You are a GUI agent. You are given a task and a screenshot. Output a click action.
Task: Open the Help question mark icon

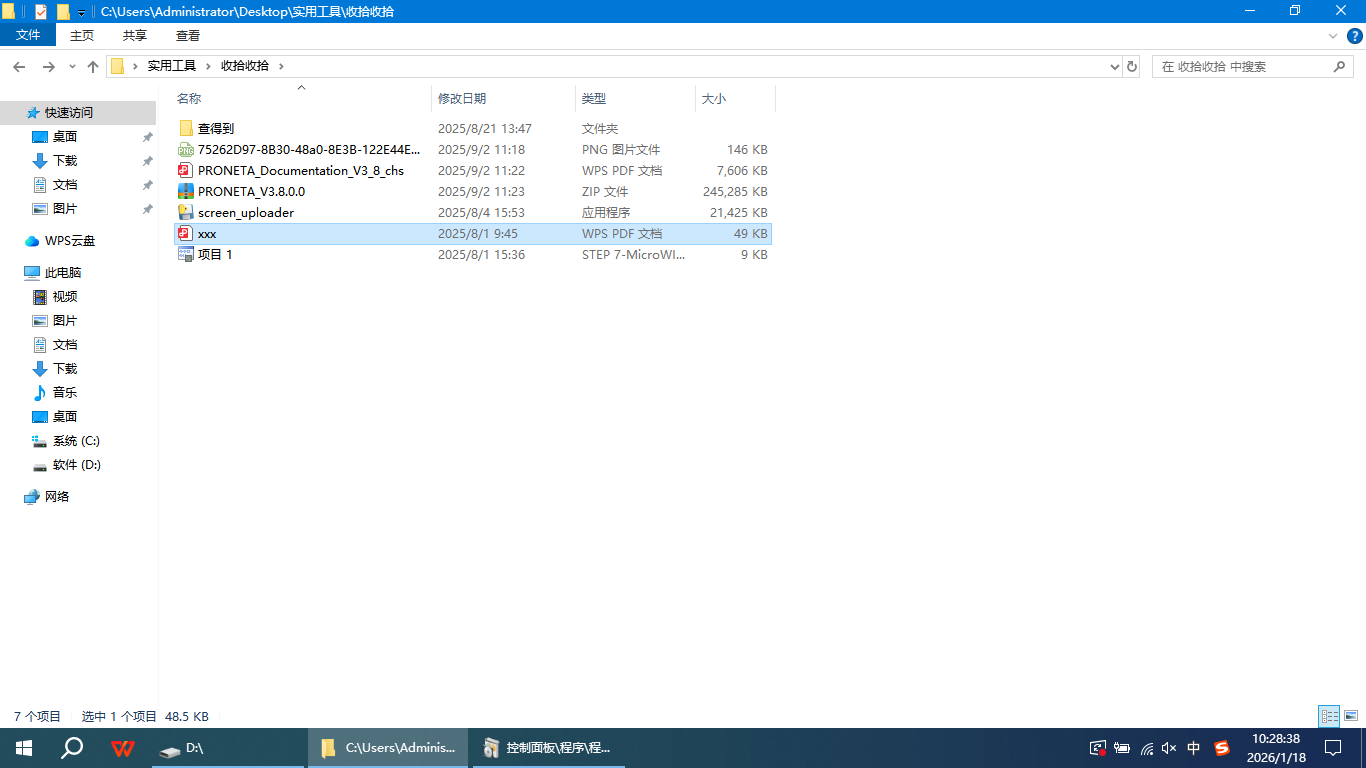click(1354, 35)
